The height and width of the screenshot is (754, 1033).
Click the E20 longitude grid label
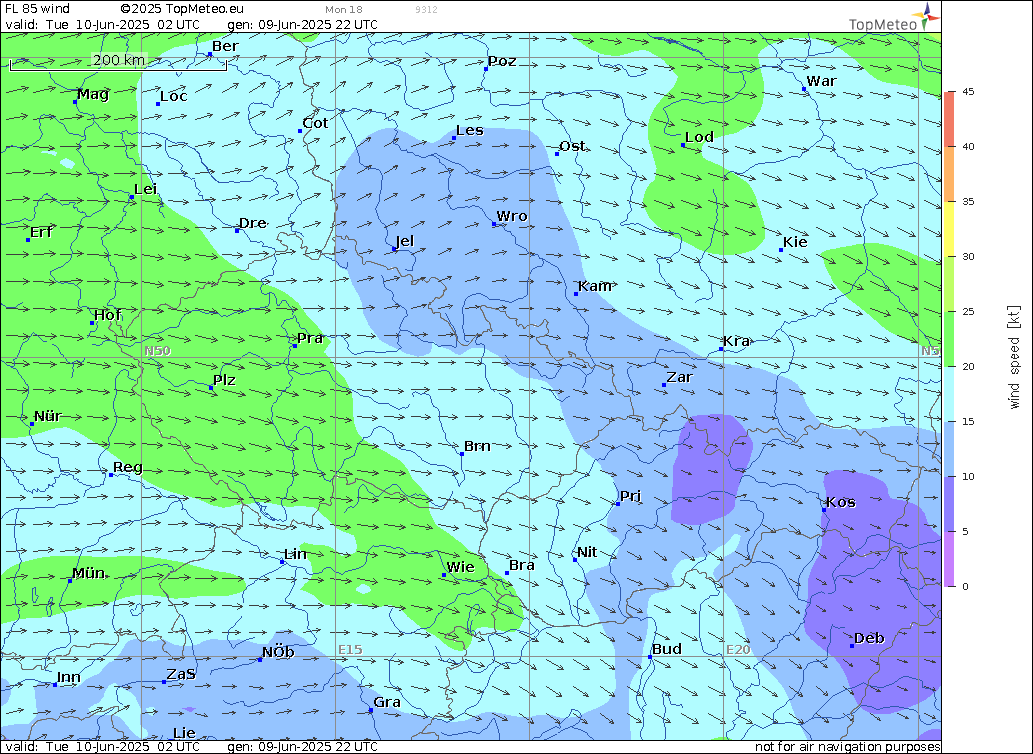(x=738, y=649)
